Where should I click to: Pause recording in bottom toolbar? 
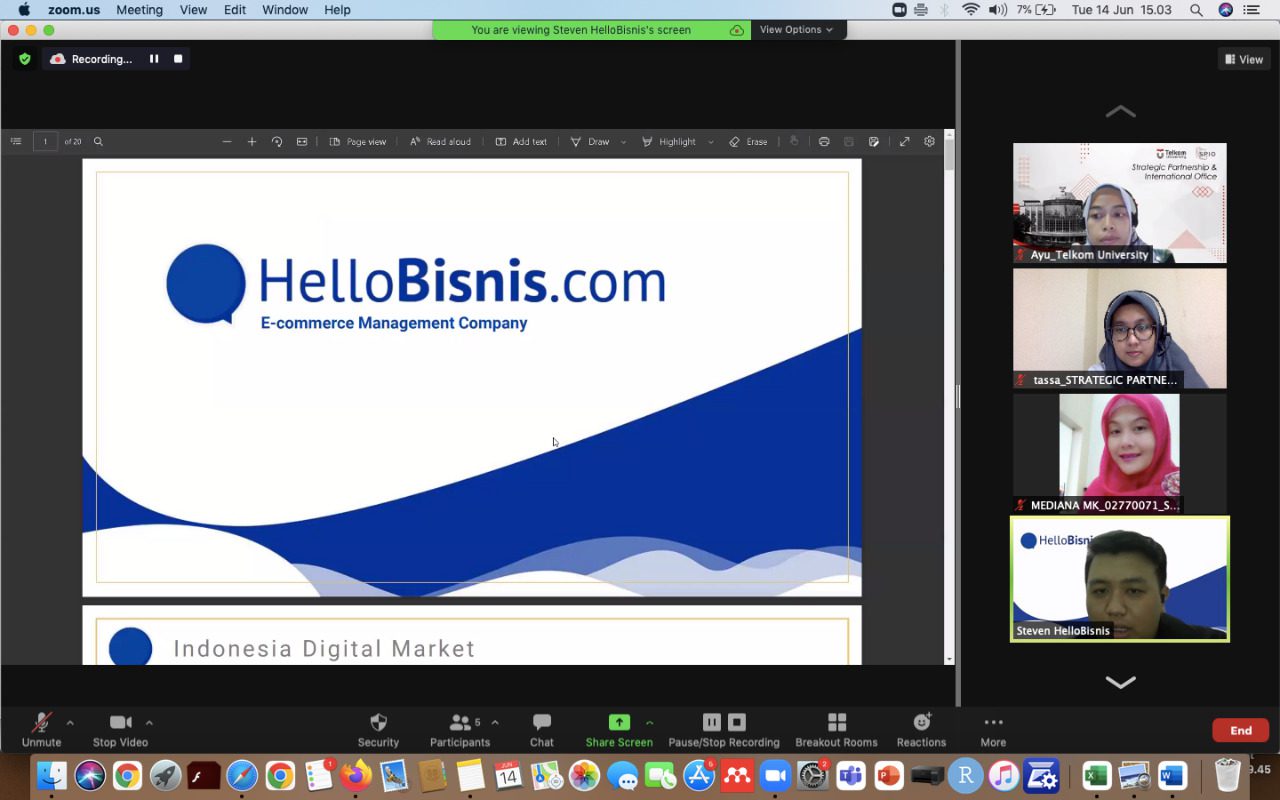(711, 722)
